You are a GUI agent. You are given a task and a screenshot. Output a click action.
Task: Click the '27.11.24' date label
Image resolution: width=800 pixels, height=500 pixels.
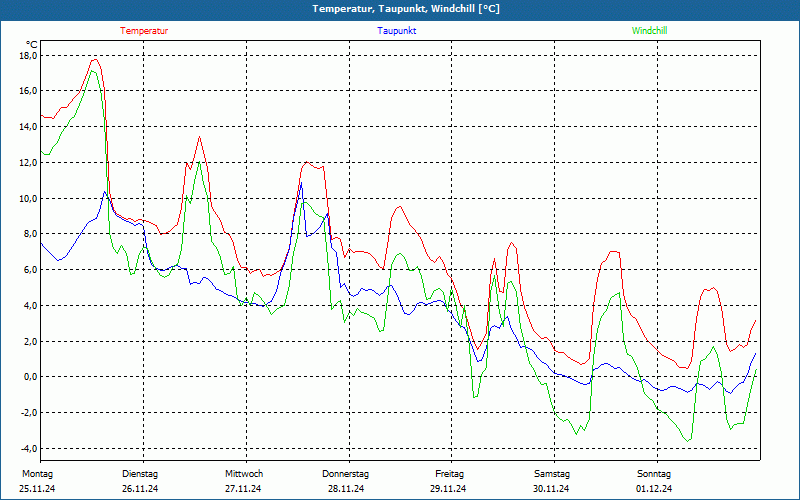[243, 489]
